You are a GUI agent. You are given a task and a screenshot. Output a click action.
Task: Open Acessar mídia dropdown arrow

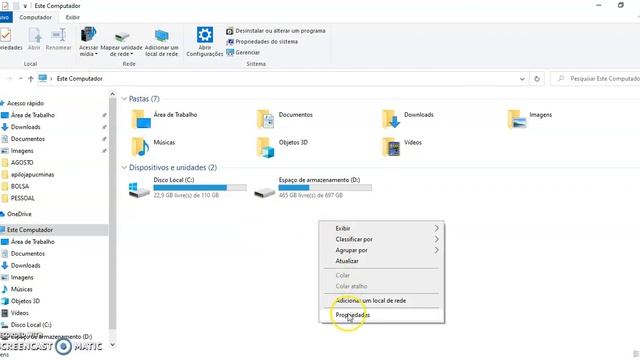click(x=96, y=54)
